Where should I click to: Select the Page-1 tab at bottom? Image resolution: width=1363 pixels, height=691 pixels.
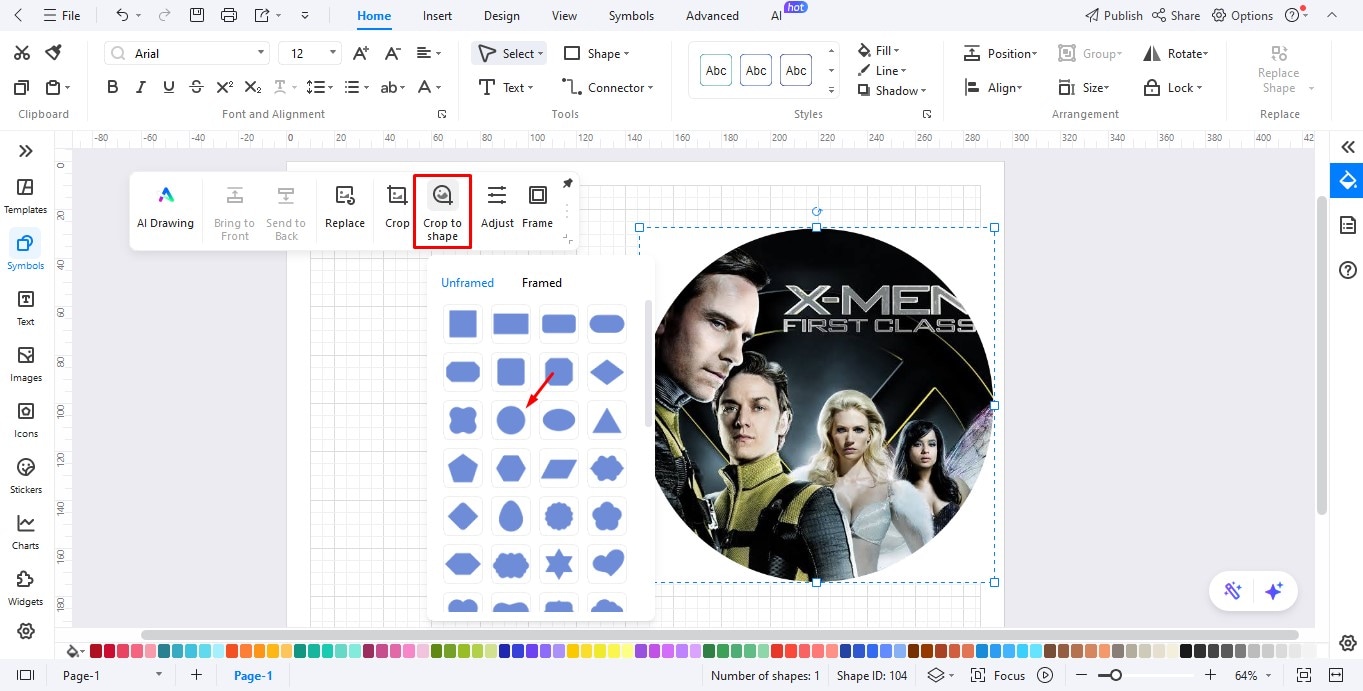pyautogui.click(x=253, y=675)
